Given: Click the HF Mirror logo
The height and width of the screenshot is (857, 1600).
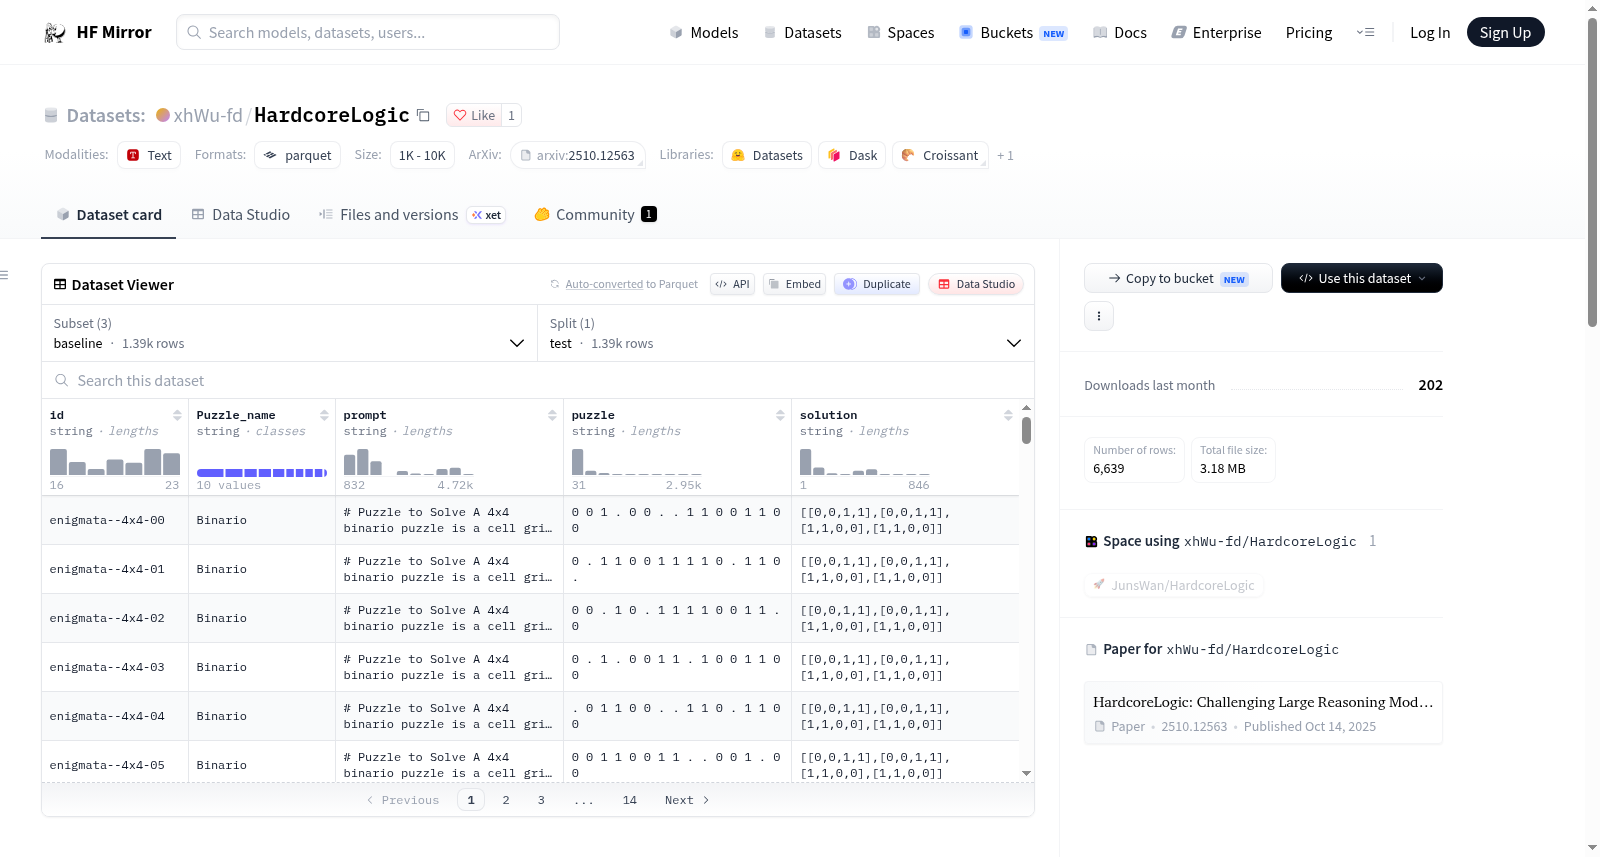Looking at the screenshot, I should [x=98, y=32].
